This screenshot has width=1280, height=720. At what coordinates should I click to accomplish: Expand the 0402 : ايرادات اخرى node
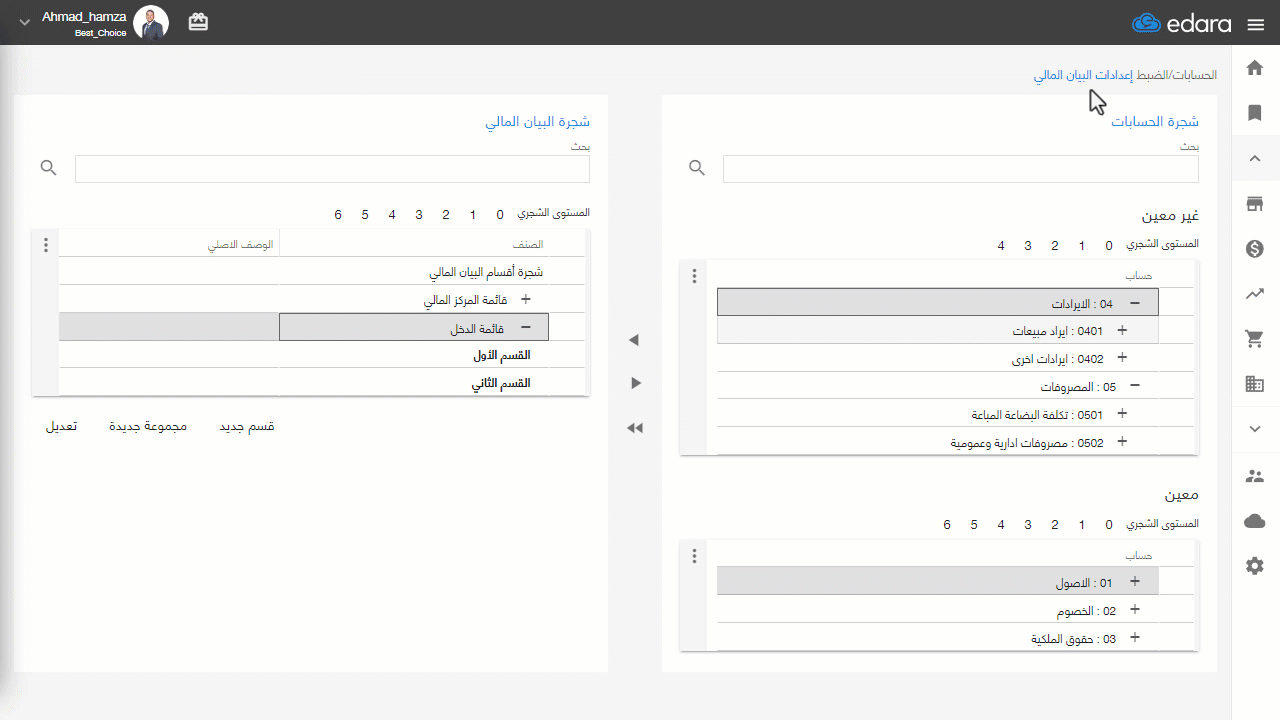(1121, 358)
